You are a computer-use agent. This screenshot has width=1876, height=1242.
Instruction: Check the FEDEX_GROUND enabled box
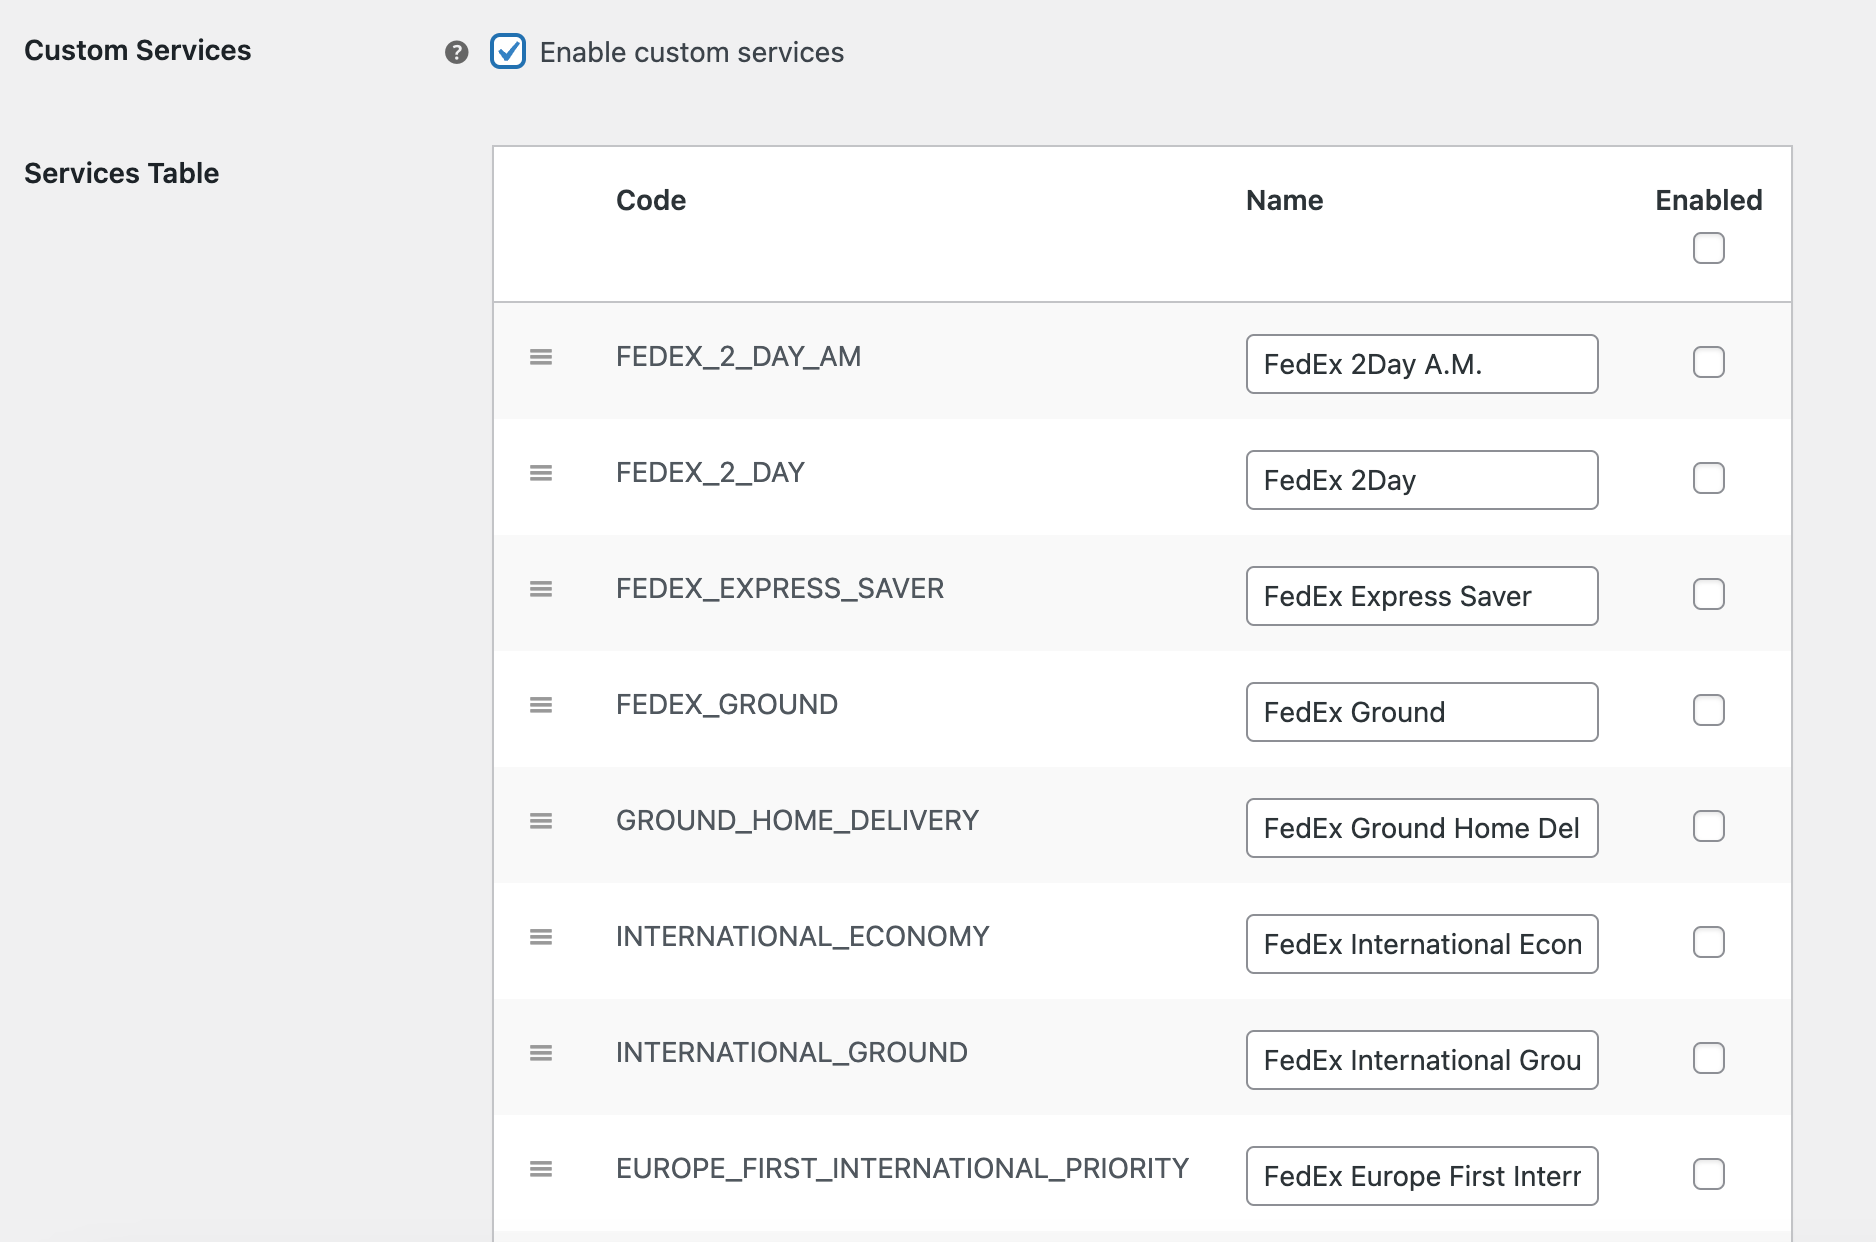coord(1709,710)
